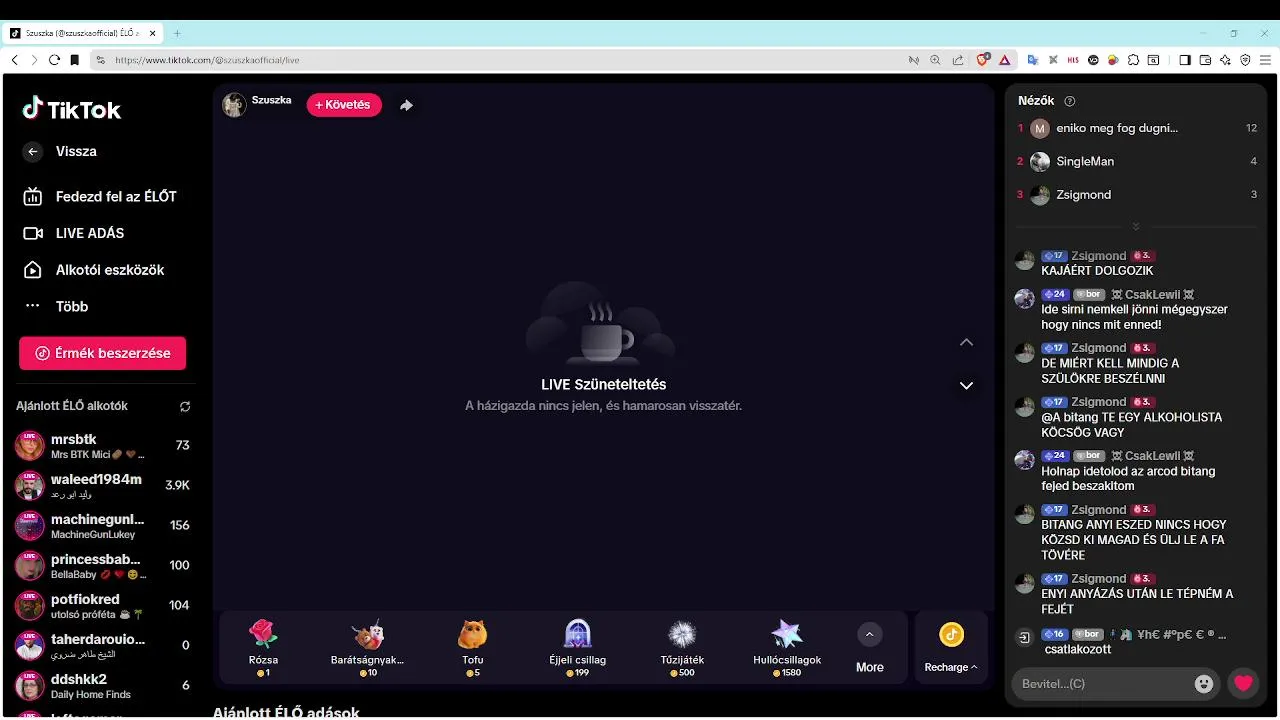Open the translate extension icon
Image resolution: width=1280 pixels, height=720 pixels.
1034,60
